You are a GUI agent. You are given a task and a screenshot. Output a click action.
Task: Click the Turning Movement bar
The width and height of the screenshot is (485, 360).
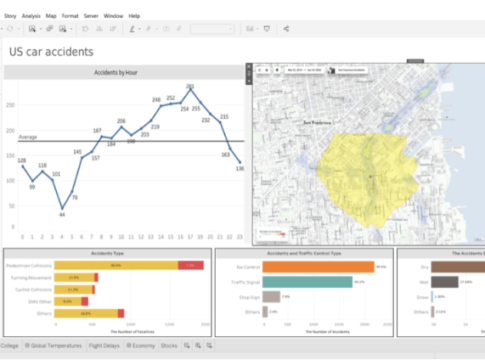pyautogui.click(x=76, y=277)
